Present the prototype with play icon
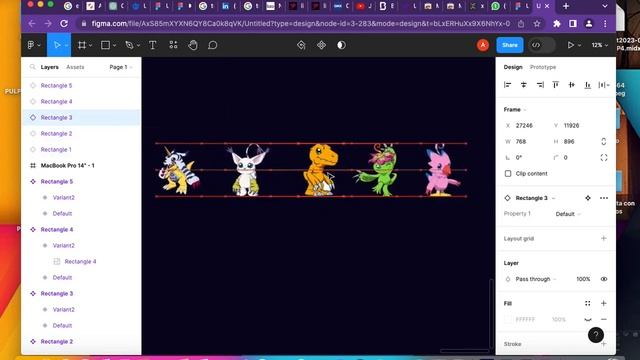The height and width of the screenshot is (360, 640). [571, 45]
